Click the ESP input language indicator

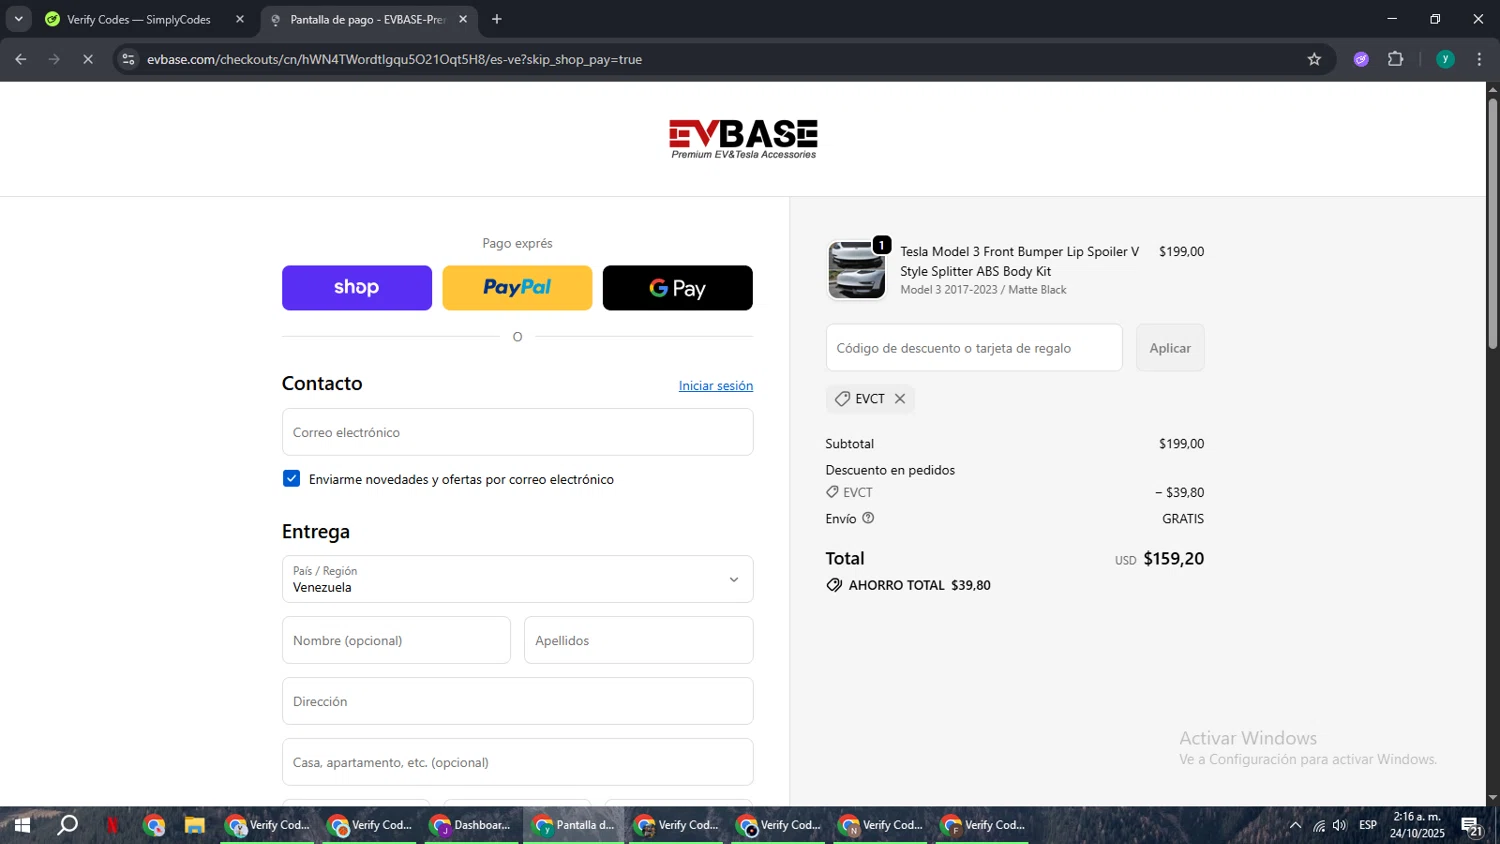pos(1367,825)
